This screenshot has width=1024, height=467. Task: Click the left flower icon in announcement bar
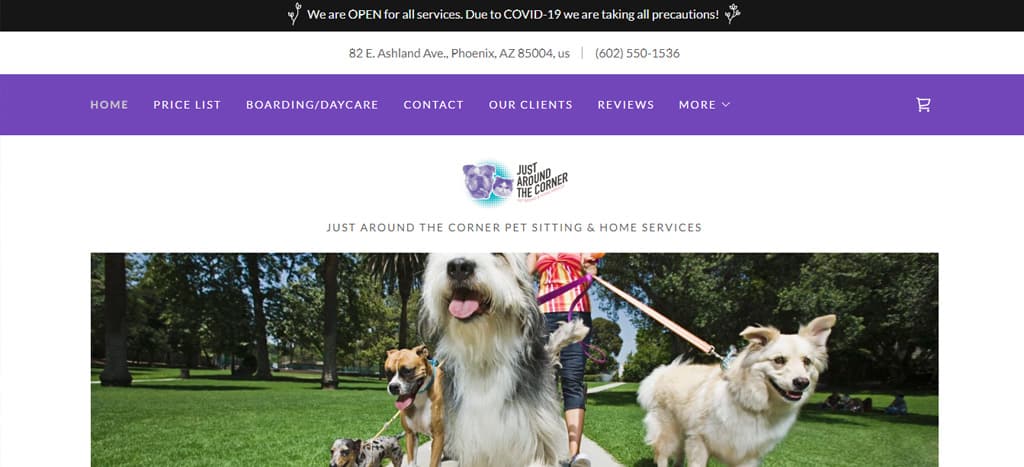[x=295, y=14]
